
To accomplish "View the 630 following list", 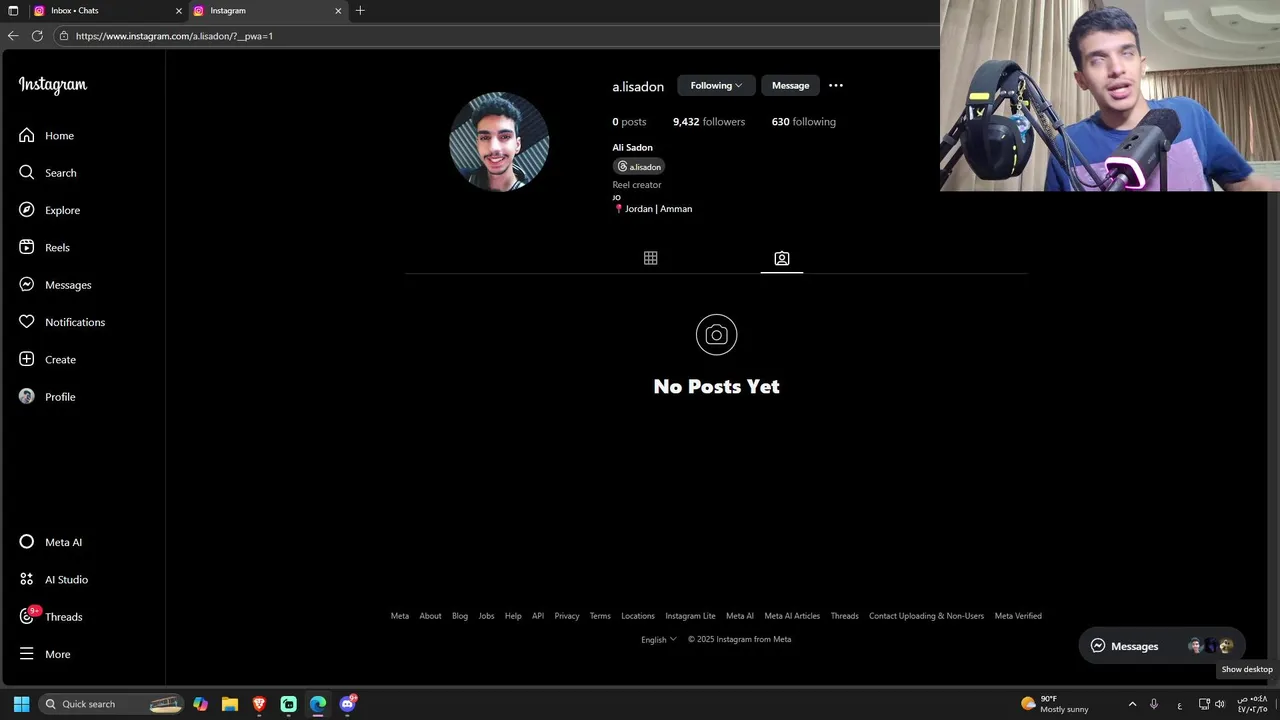I will (803, 122).
